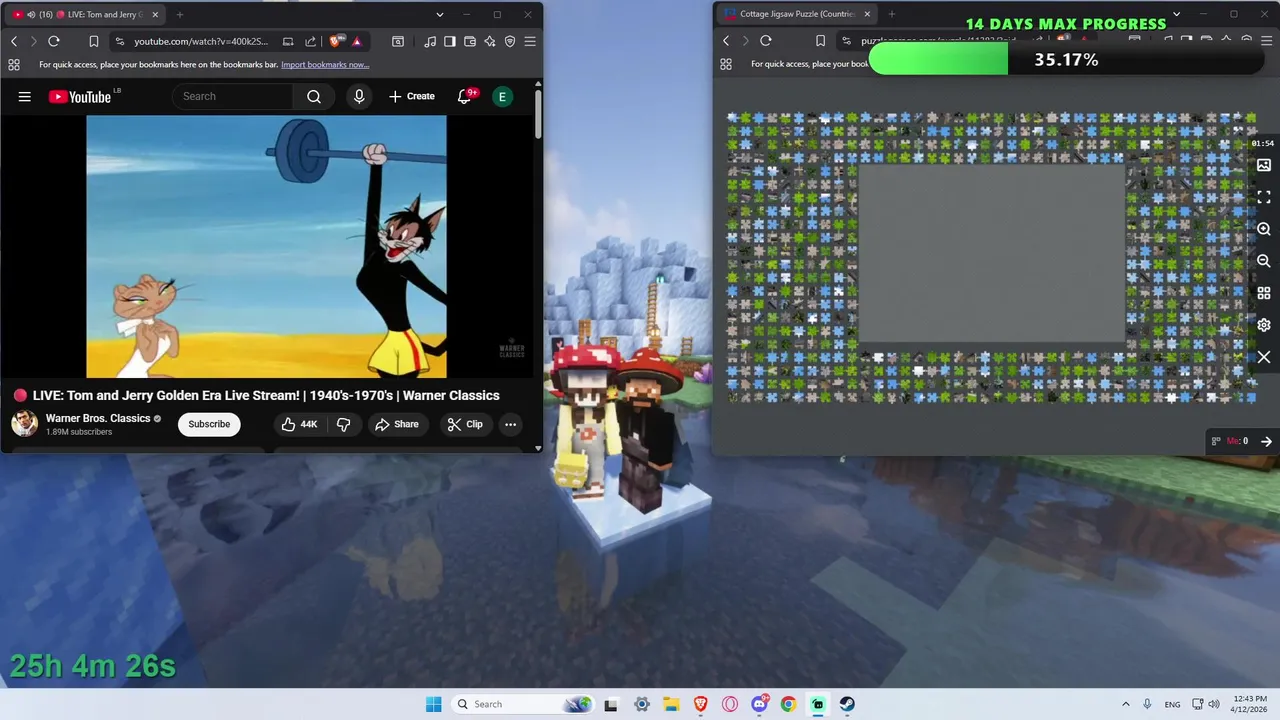Open File Explorer from the taskbar

(x=671, y=704)
